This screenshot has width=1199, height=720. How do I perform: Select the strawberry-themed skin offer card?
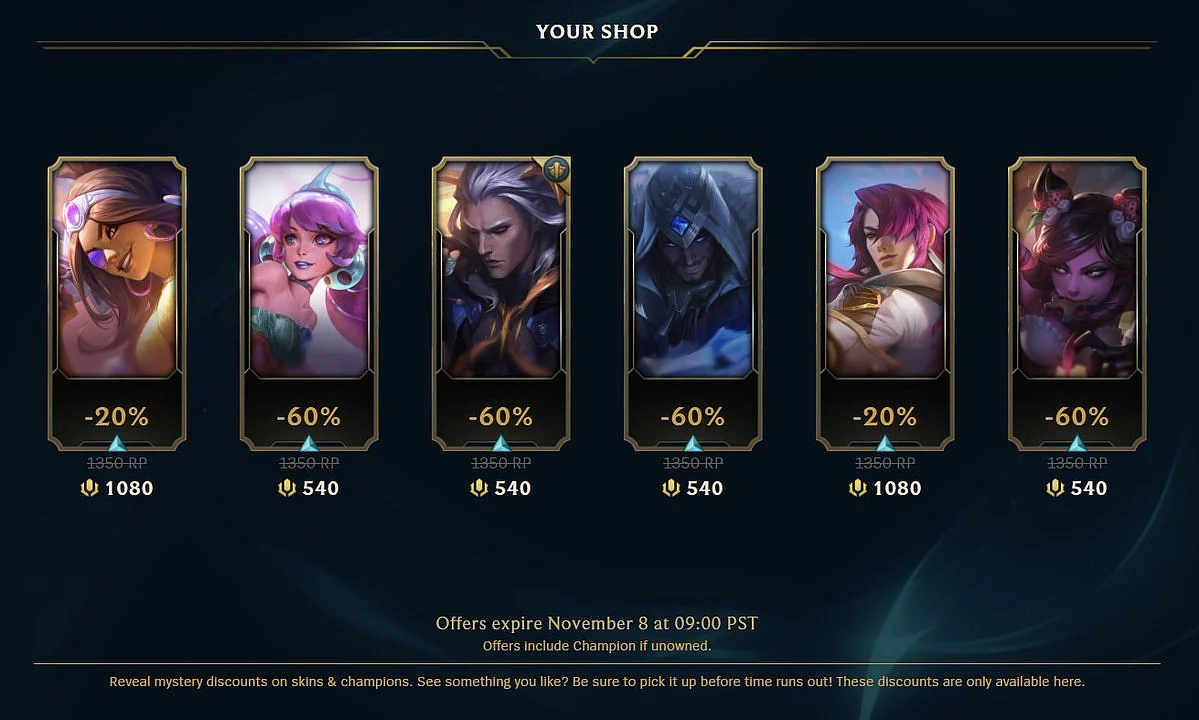1077,303
